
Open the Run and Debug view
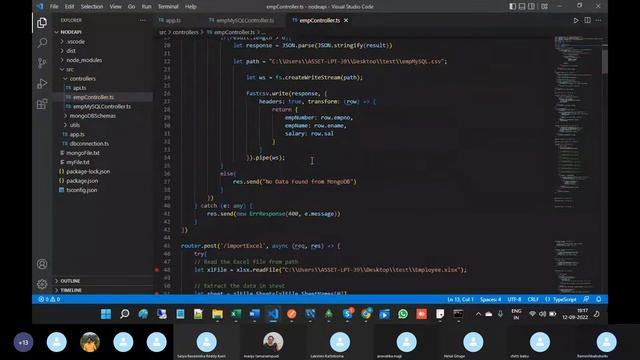[42, 83]
